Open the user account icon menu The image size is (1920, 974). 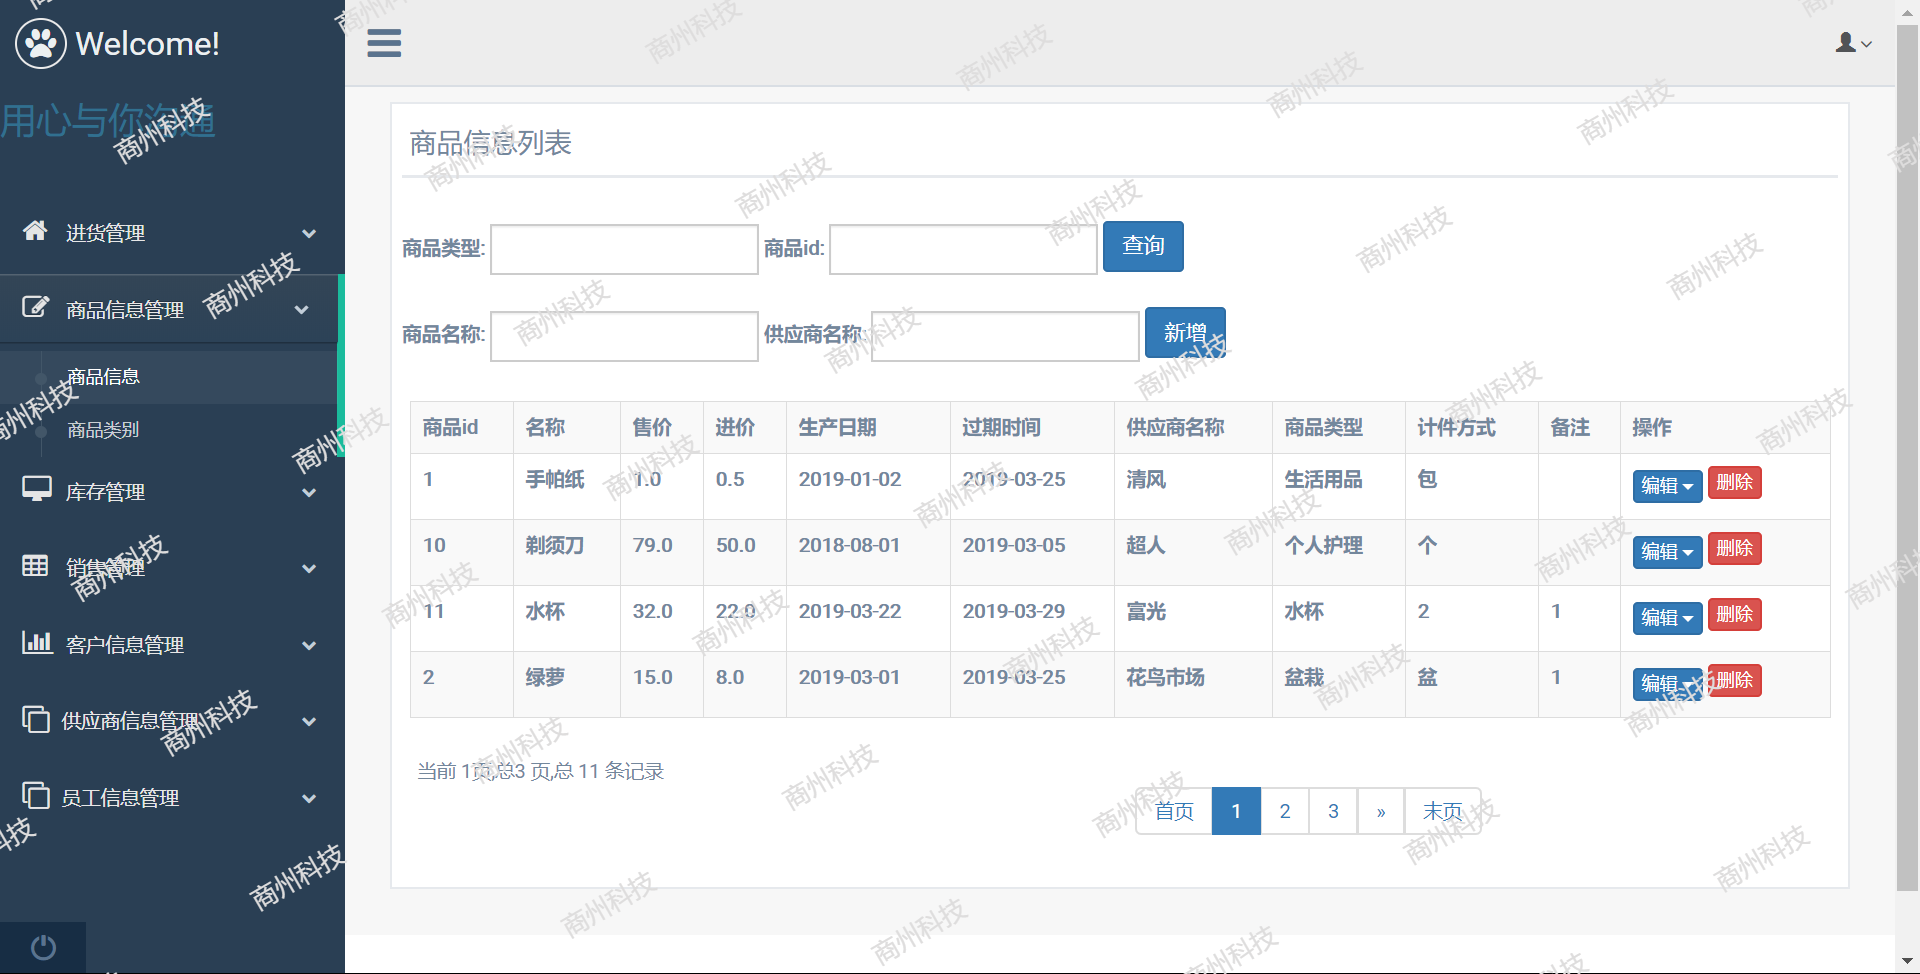pyautogui.click(x=1854, y=43)
